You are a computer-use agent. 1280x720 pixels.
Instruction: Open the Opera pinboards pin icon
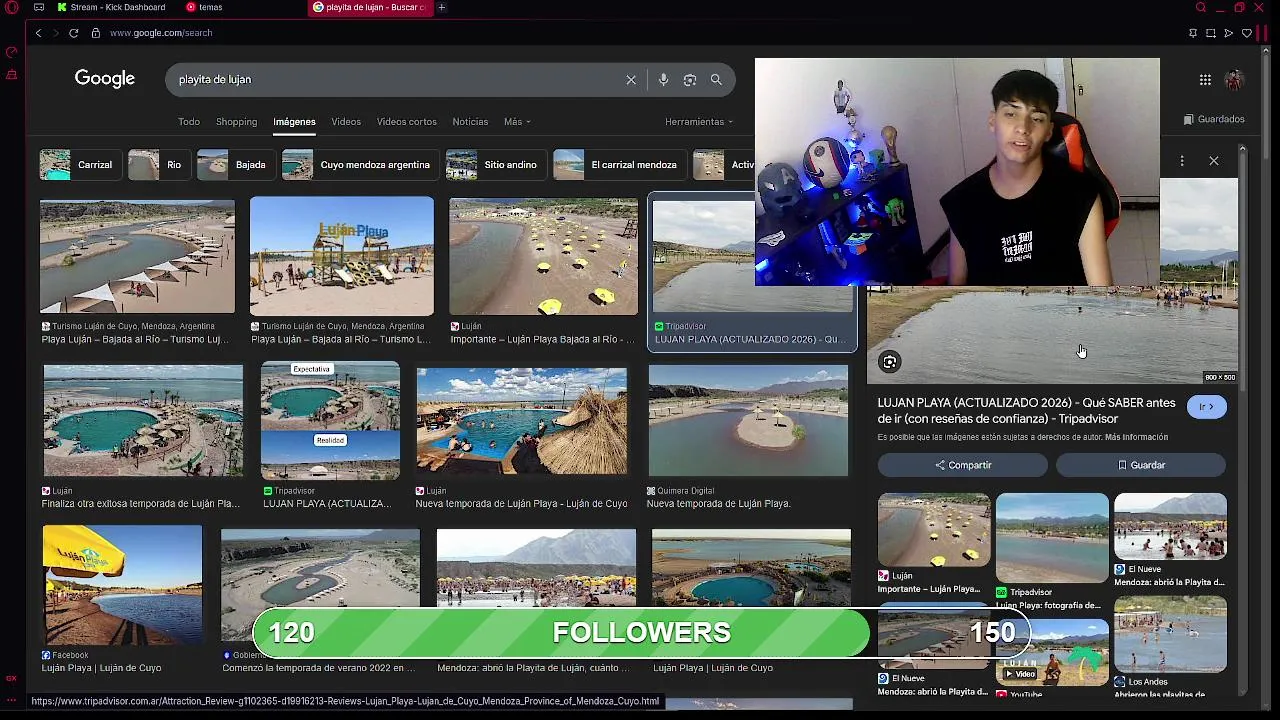1193,33
